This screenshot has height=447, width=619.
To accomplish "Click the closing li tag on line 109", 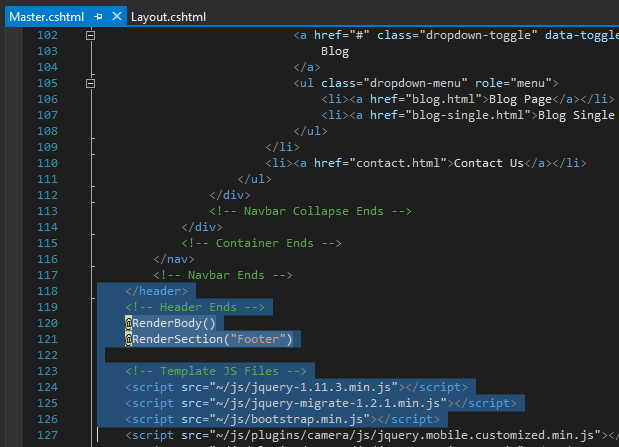I will (x=282, y=147).
